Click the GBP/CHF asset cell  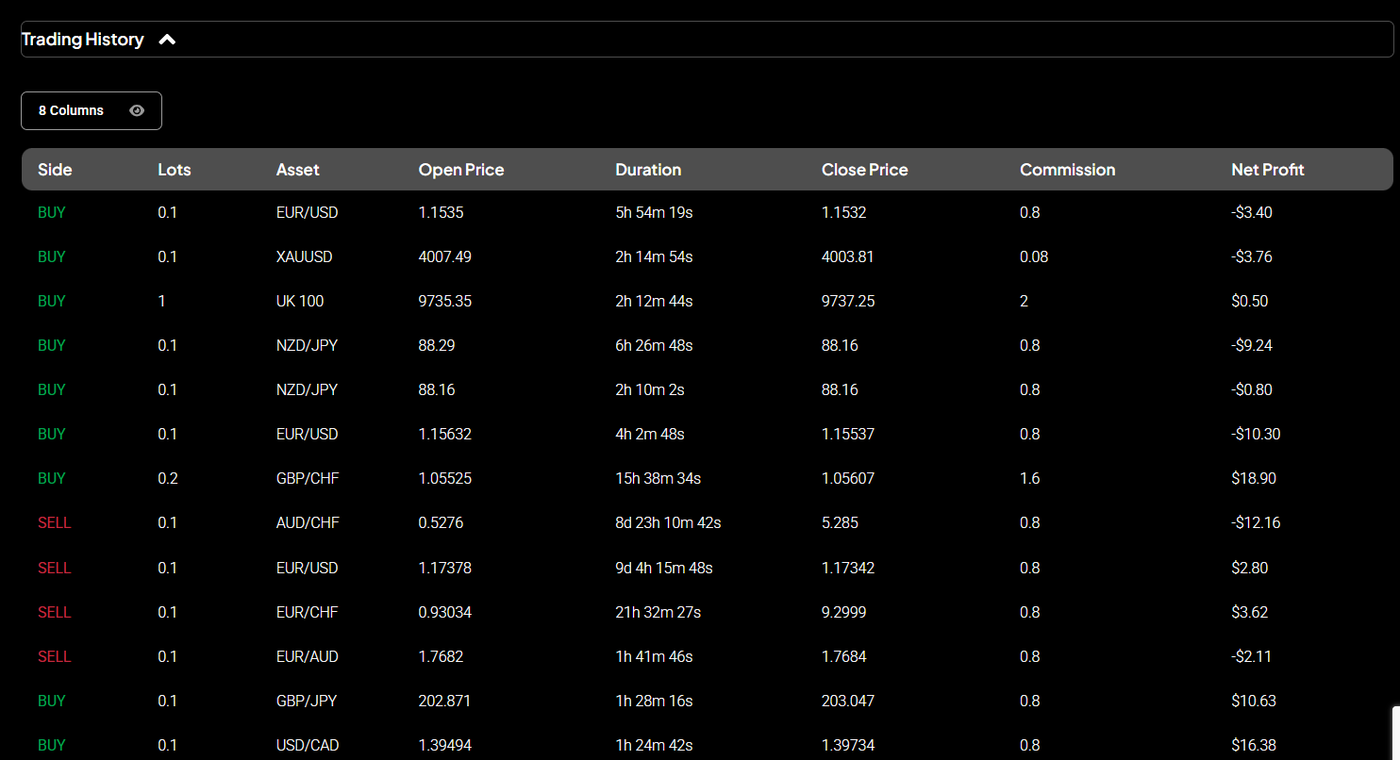pos(307,479)
